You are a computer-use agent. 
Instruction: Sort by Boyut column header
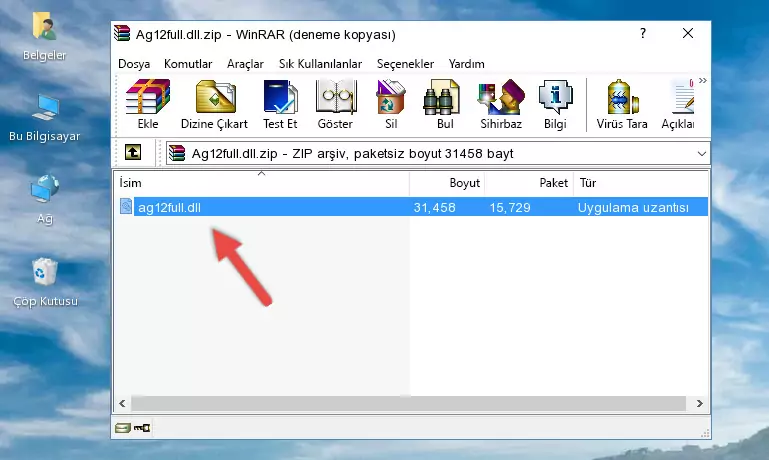point(447,183)
